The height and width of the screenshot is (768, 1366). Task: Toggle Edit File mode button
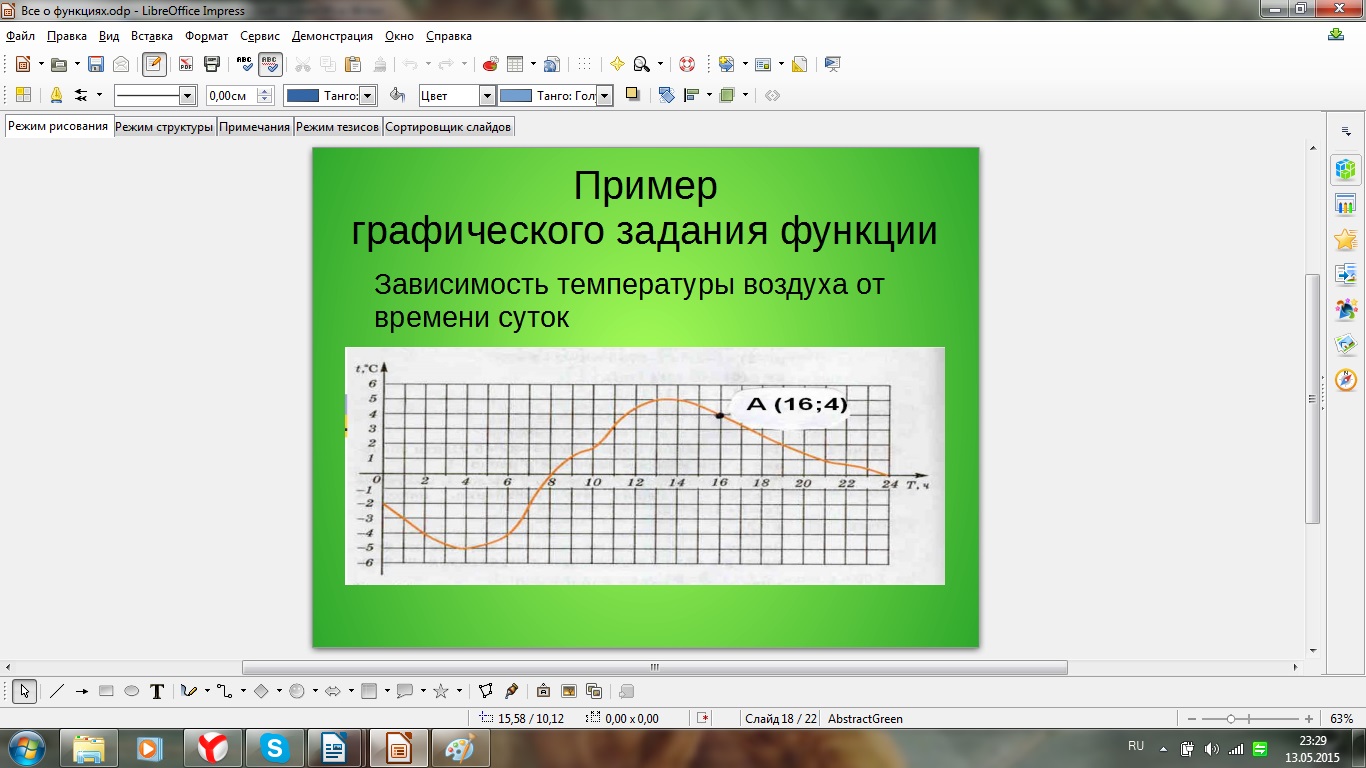point(154,64)
